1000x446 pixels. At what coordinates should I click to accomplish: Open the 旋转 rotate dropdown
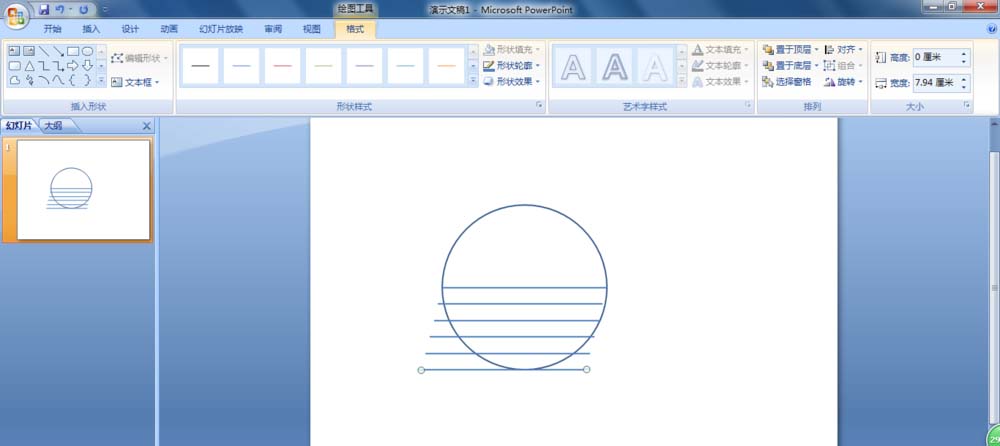pos(843,82)
